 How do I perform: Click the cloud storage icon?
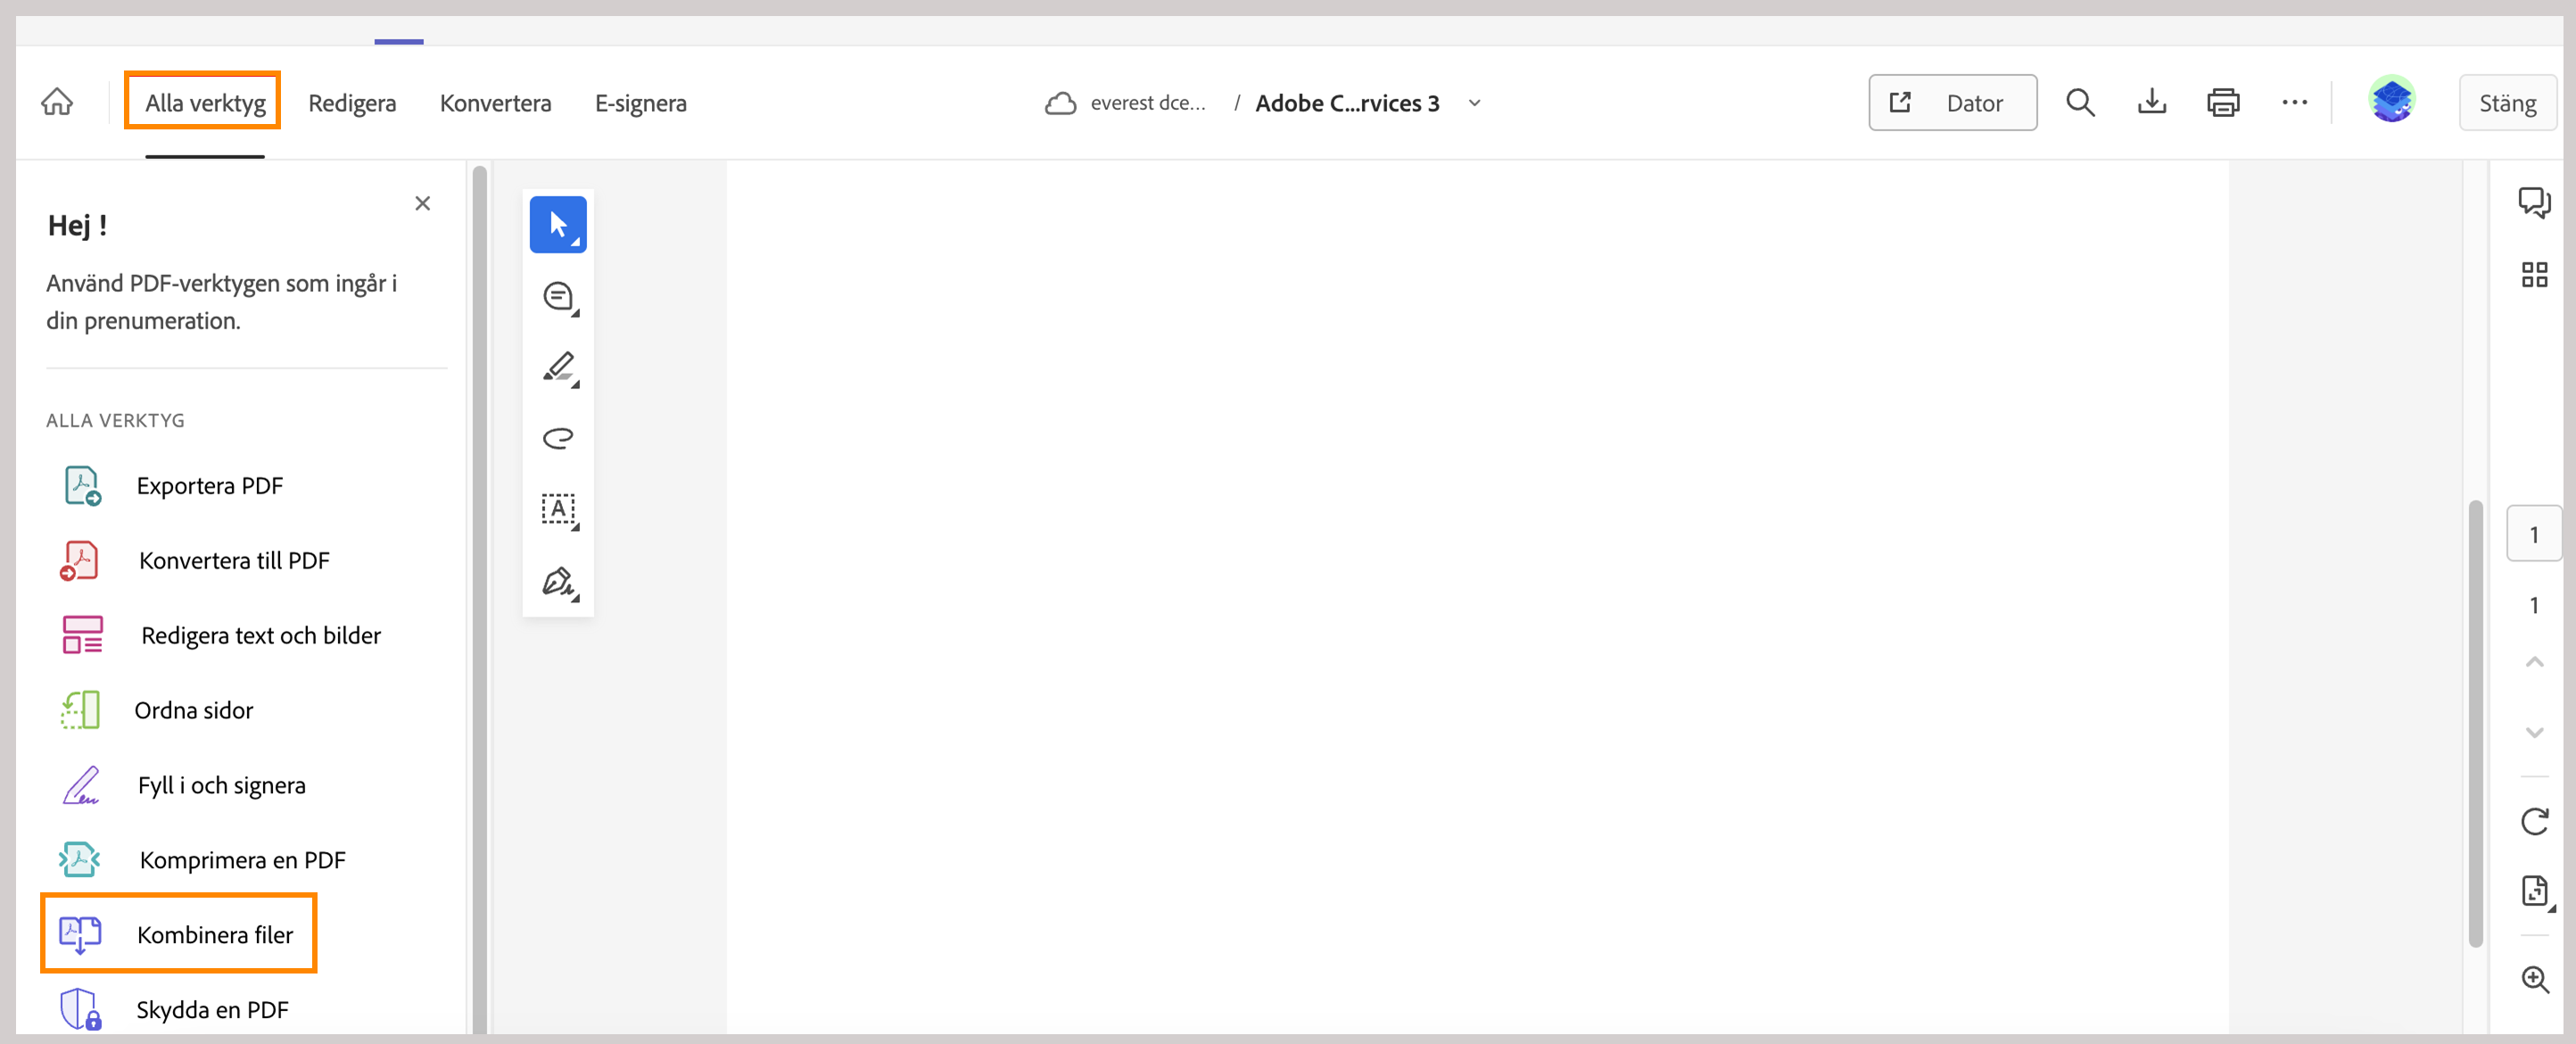pos(1060,103)
